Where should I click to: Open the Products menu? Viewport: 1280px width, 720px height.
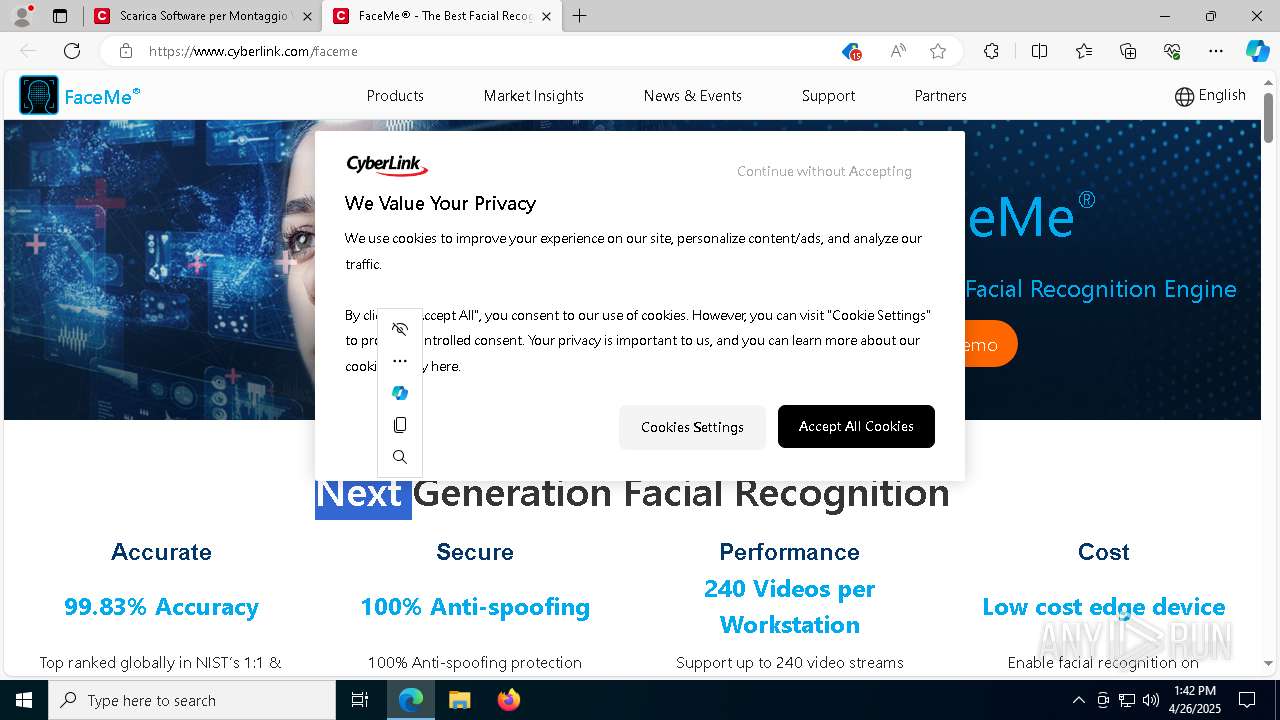click(x=395, y=96)
